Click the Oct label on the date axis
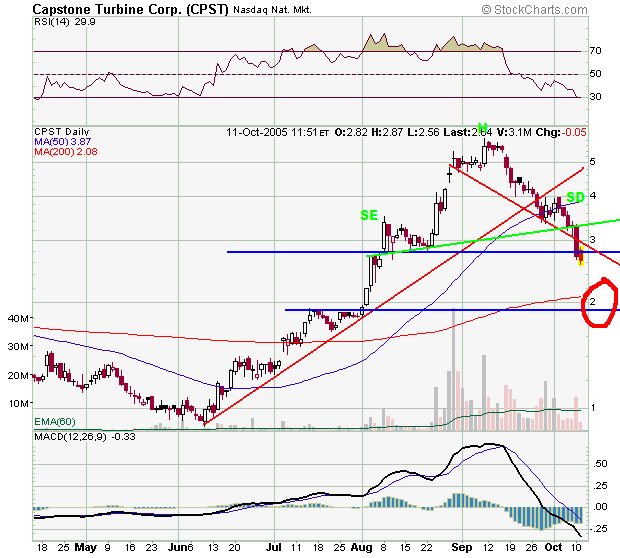Screen dimensions: 620x558 (553, 547)
